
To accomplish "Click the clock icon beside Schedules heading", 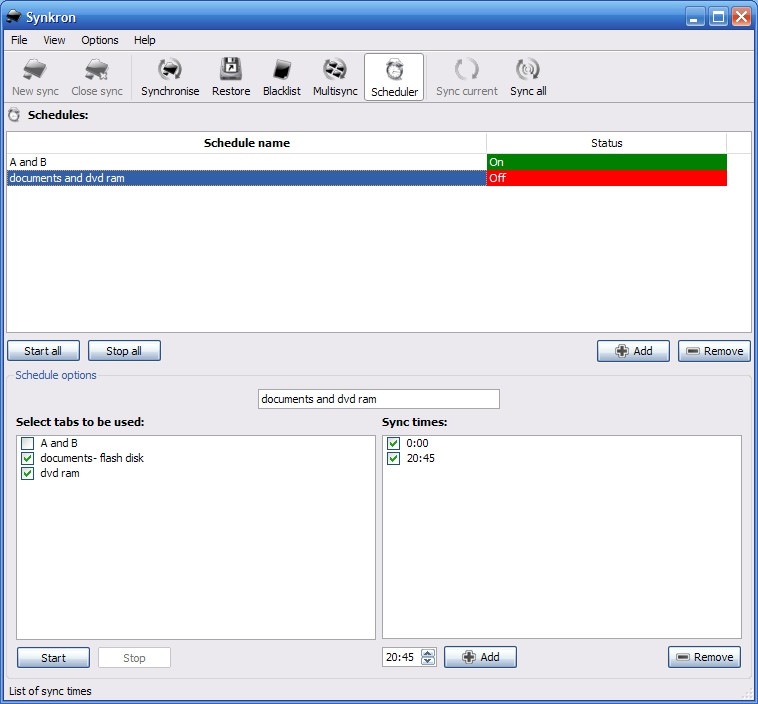I will coord(14,115).
